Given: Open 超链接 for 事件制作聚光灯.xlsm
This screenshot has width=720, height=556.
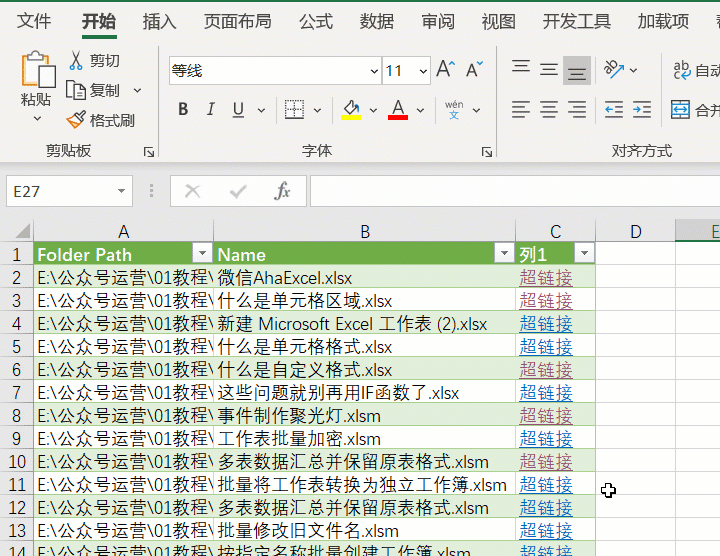Looking at the screenshot, I should (546, 416).
